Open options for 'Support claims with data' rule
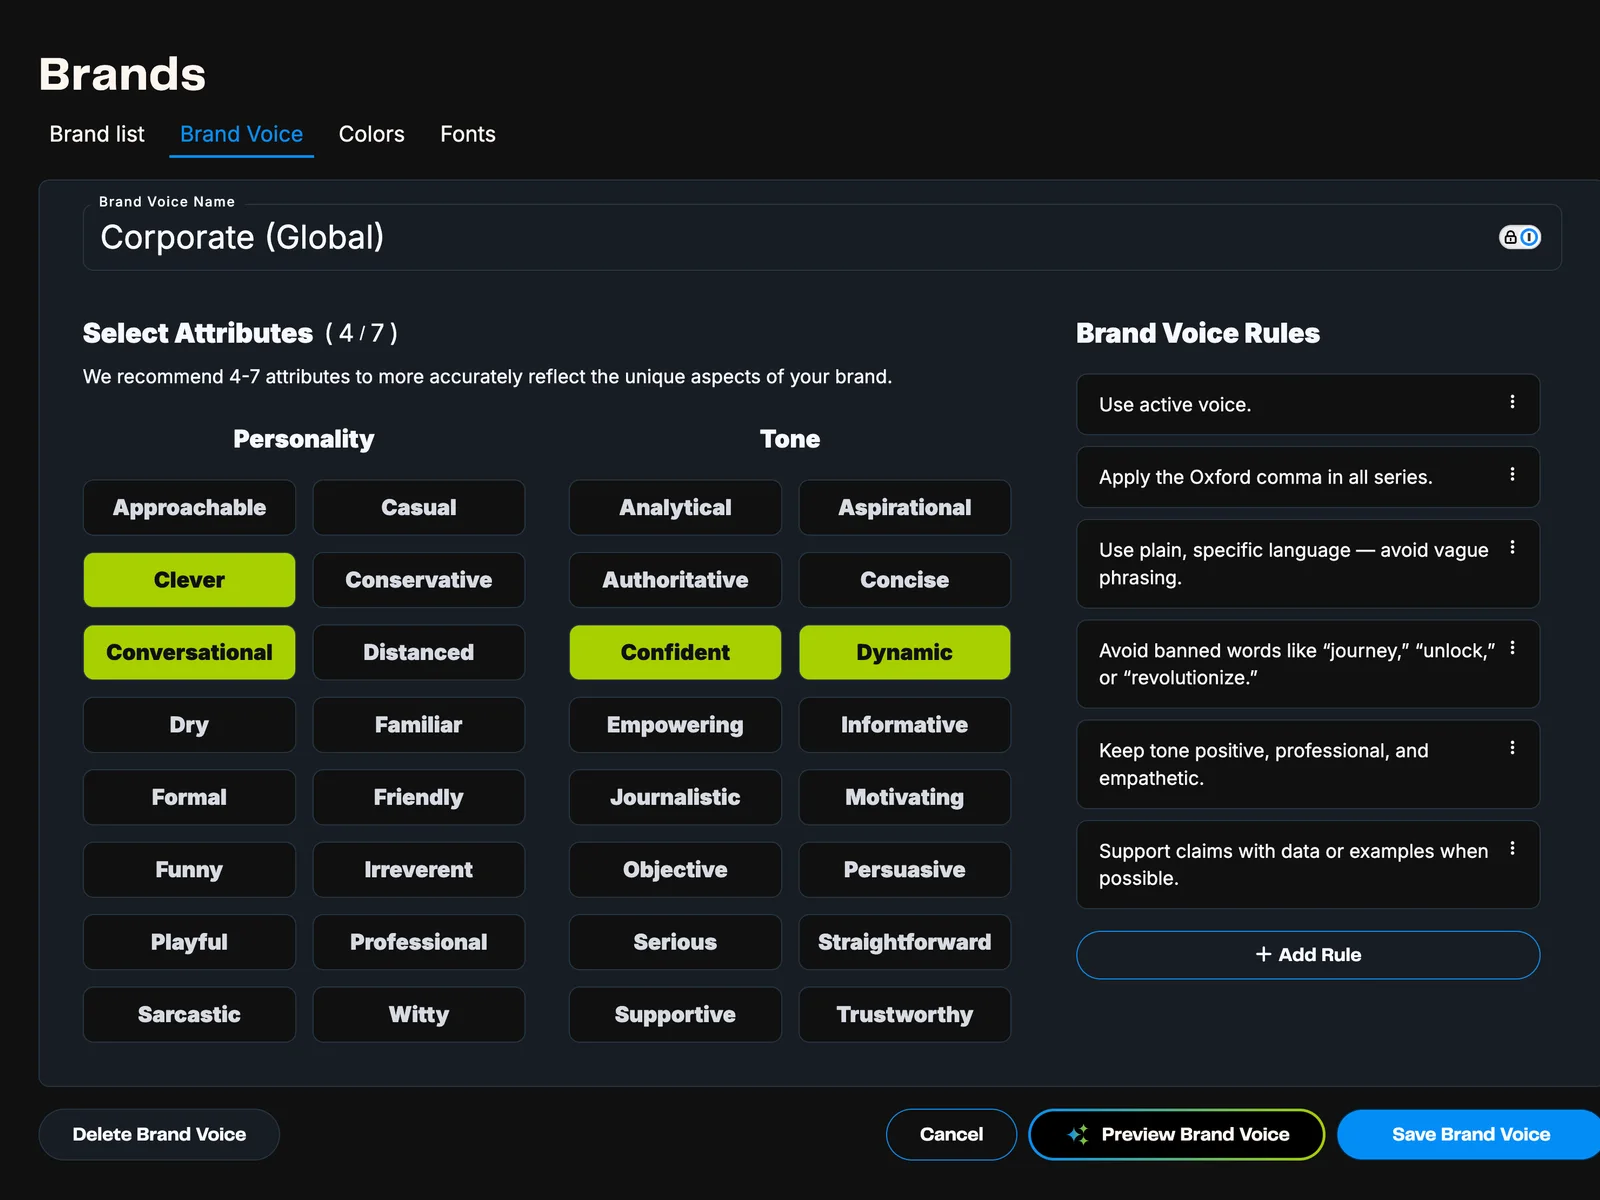 1512,848
